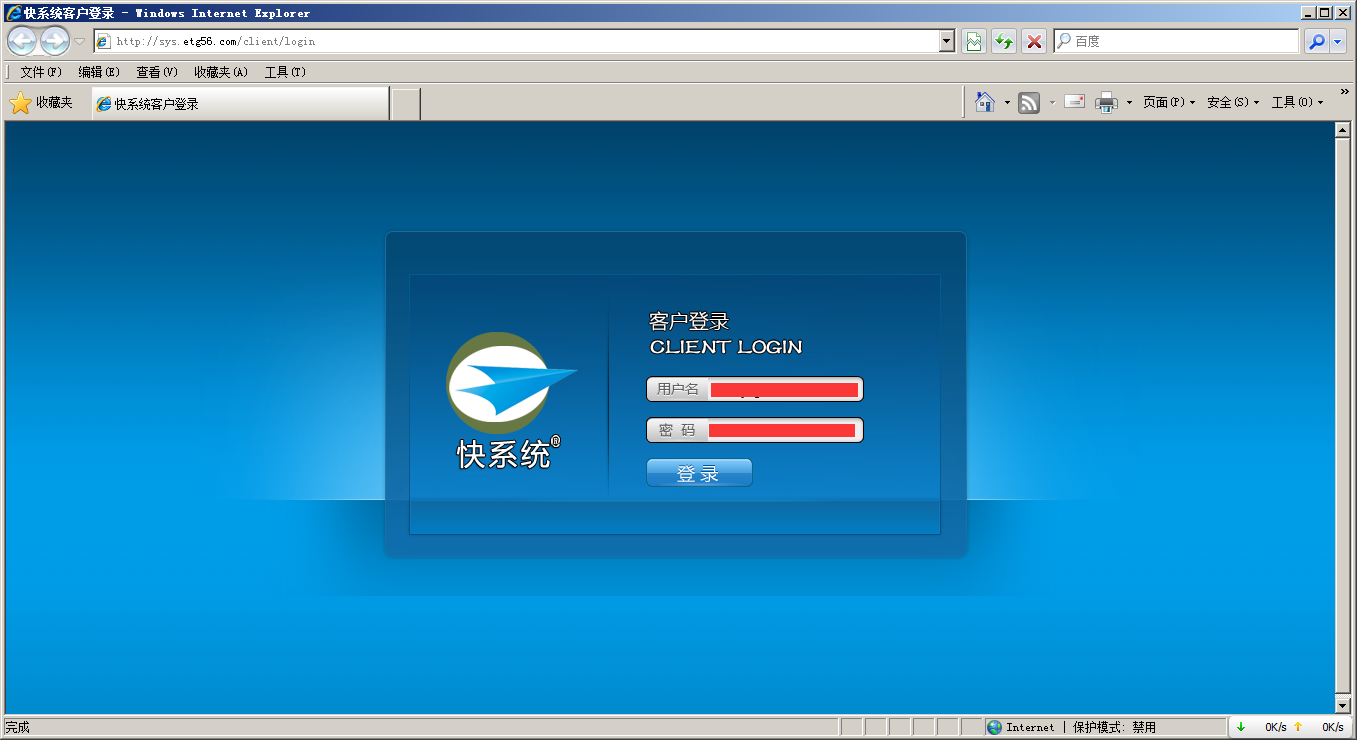Click the 保护模式: 禁用 status text
This screenshot has height=740, width=1357.
(1114, 727)
